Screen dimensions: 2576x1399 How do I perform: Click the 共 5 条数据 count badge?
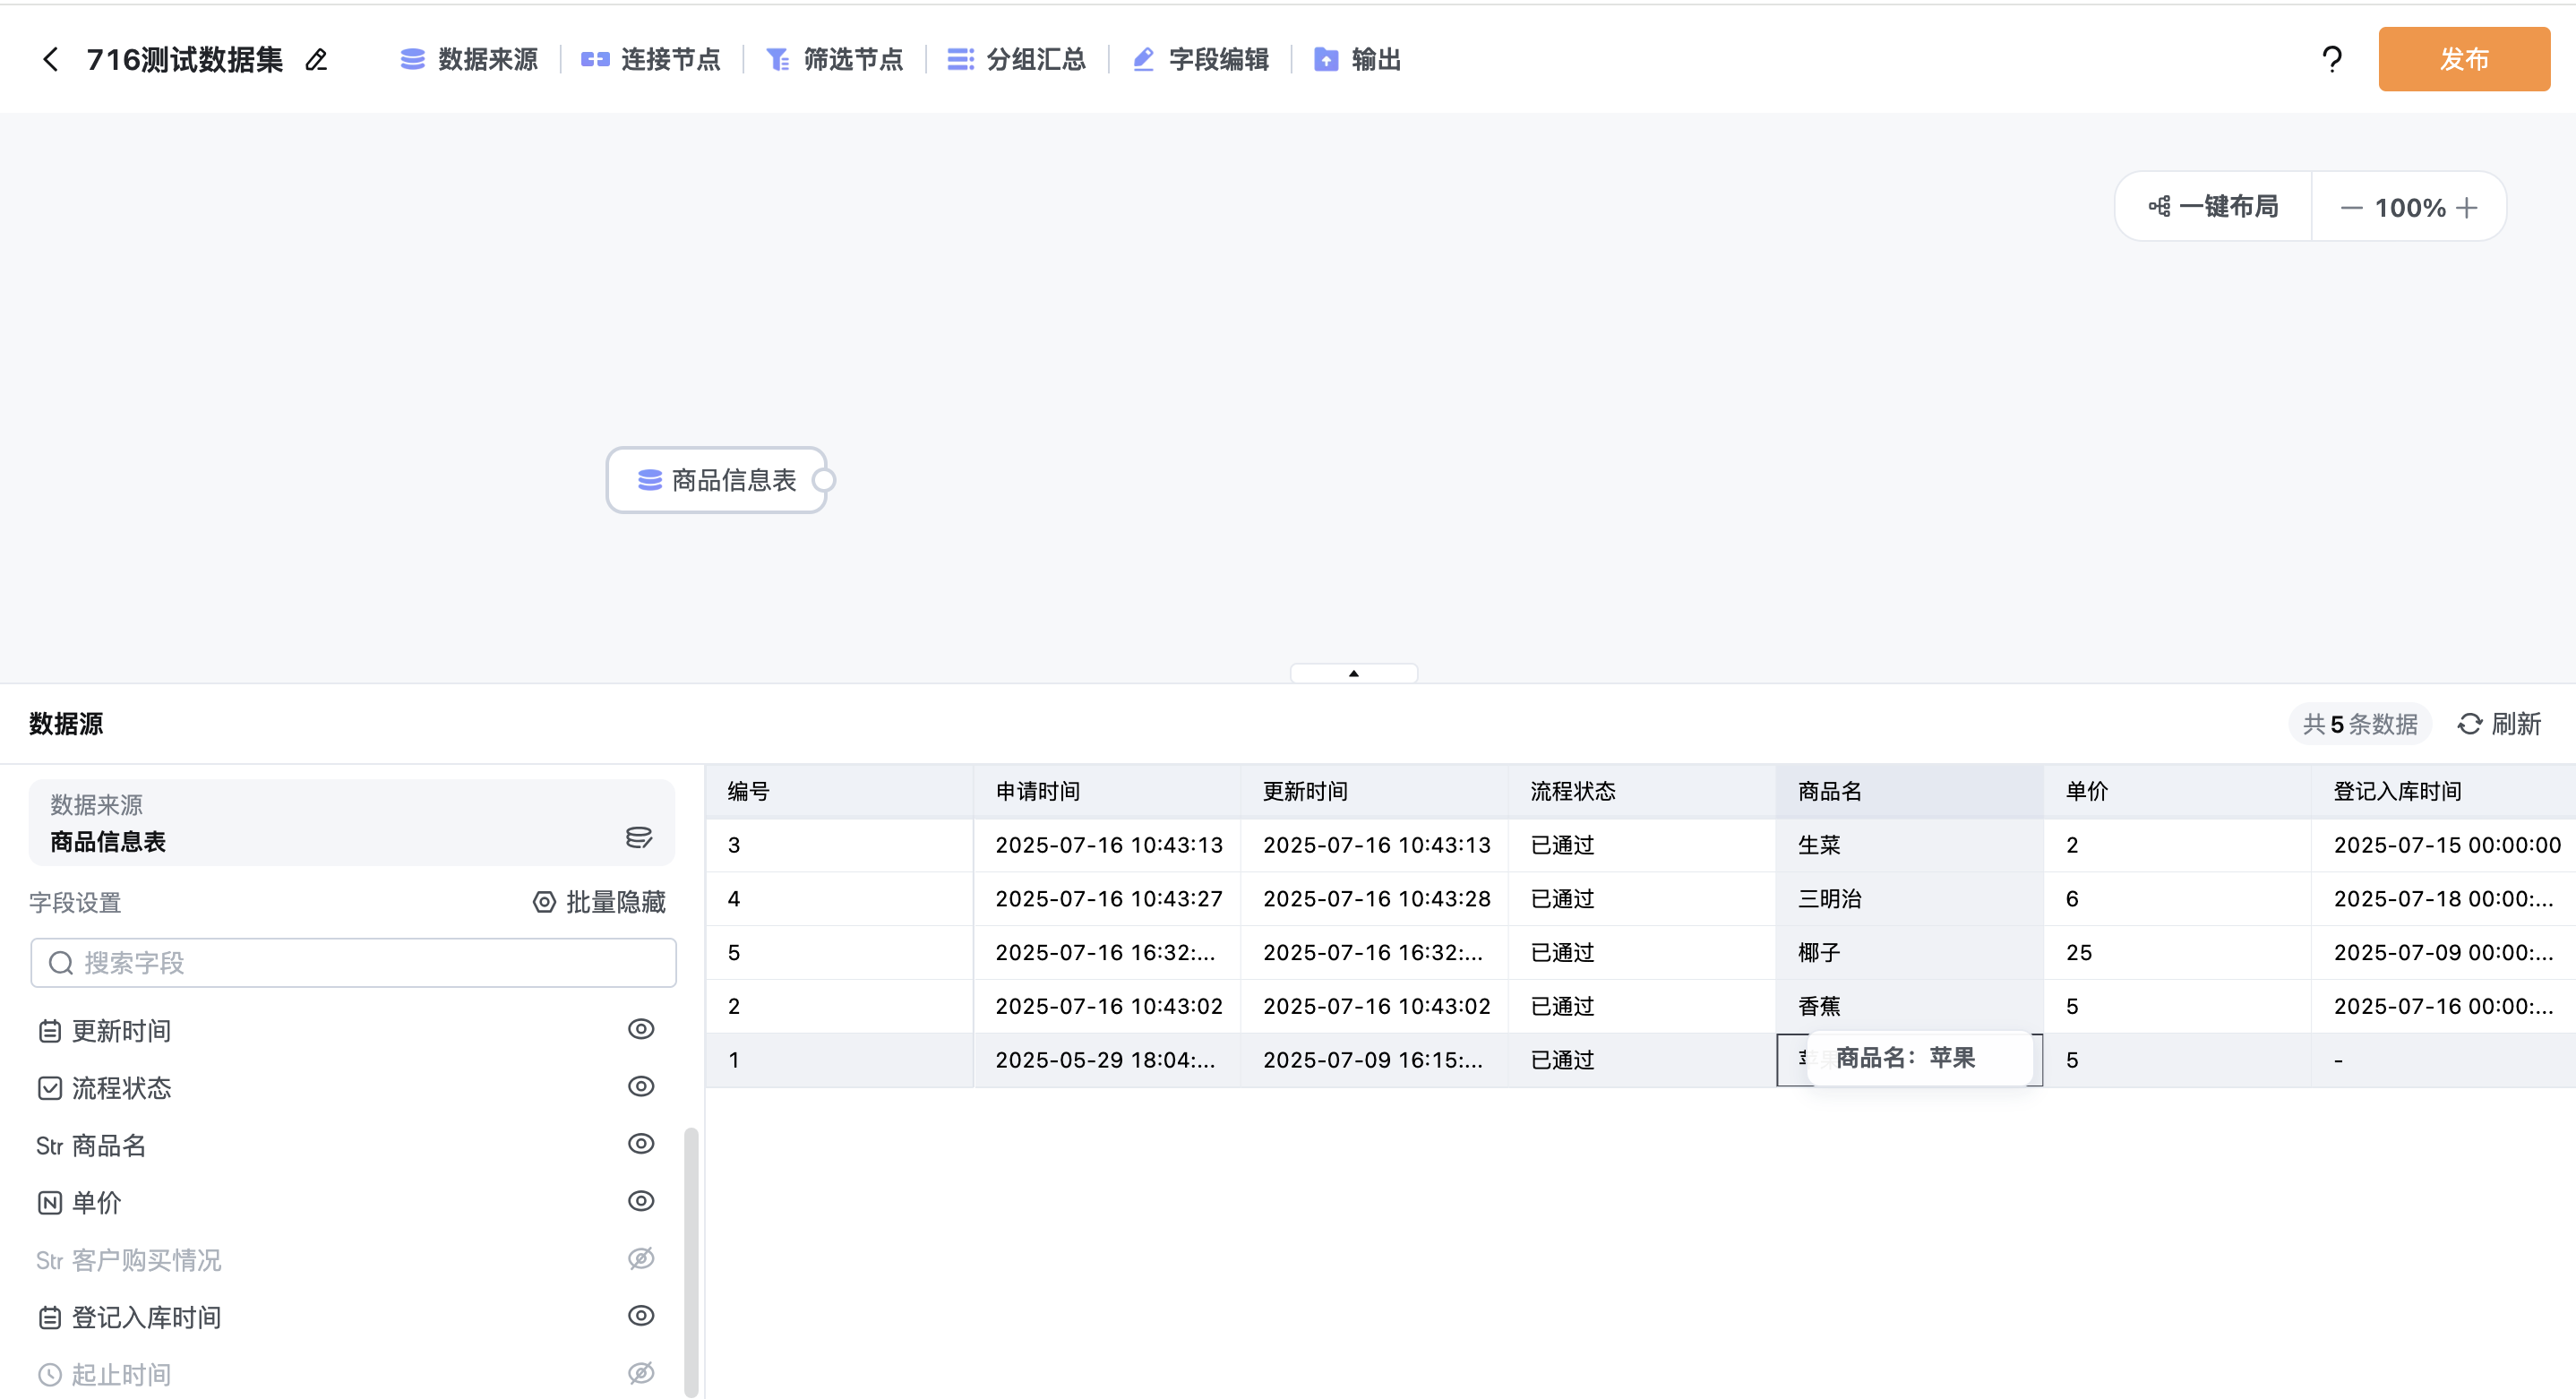coord(2360,724)
